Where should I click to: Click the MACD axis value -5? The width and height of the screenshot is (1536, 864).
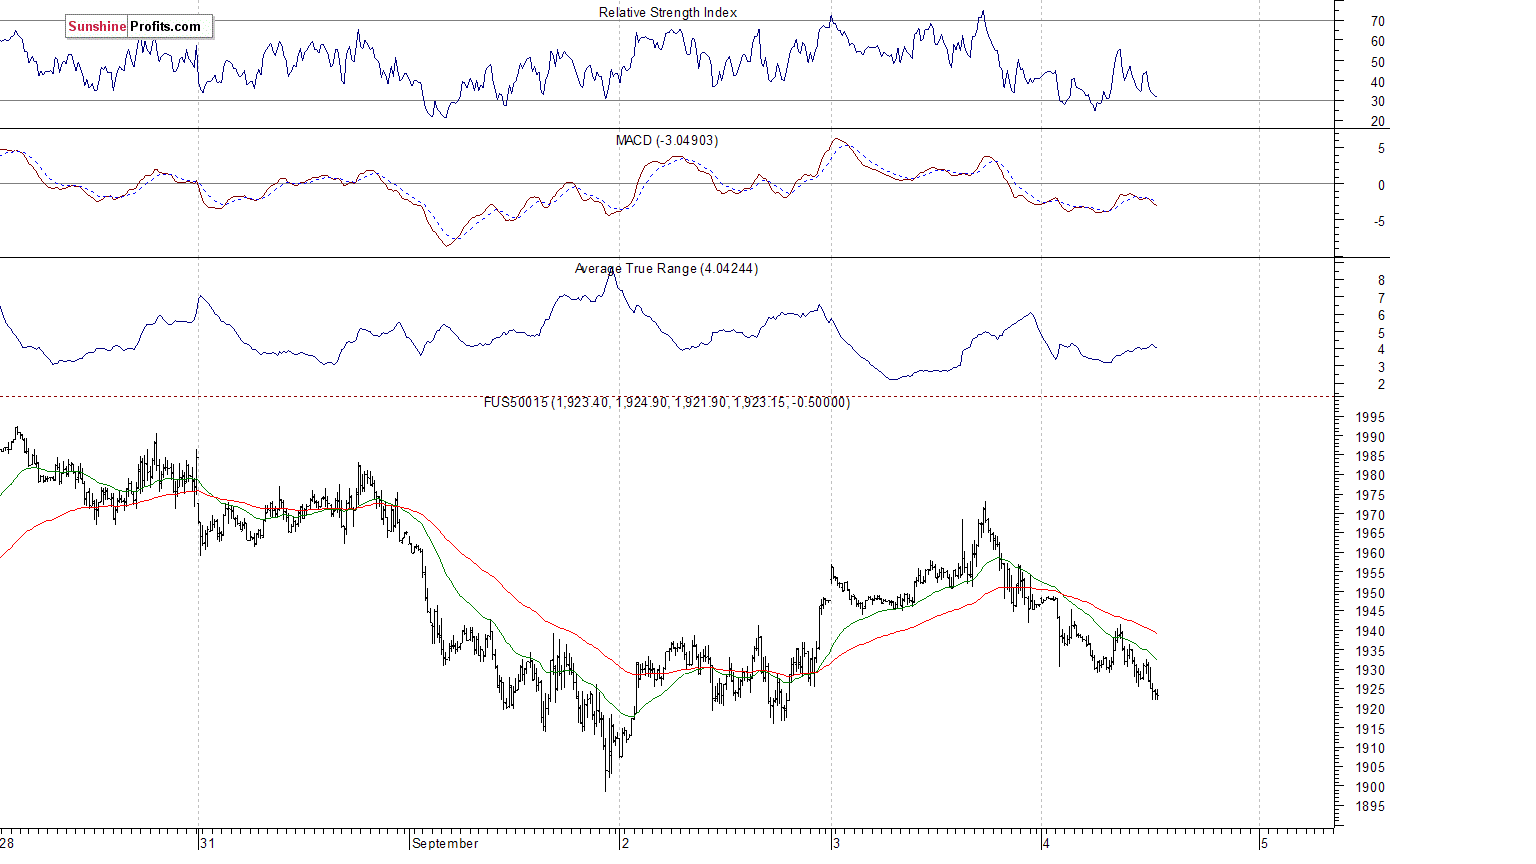1380,221
